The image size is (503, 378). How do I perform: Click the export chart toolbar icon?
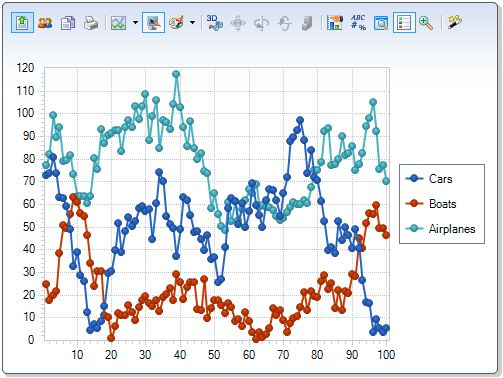(22, 23)
